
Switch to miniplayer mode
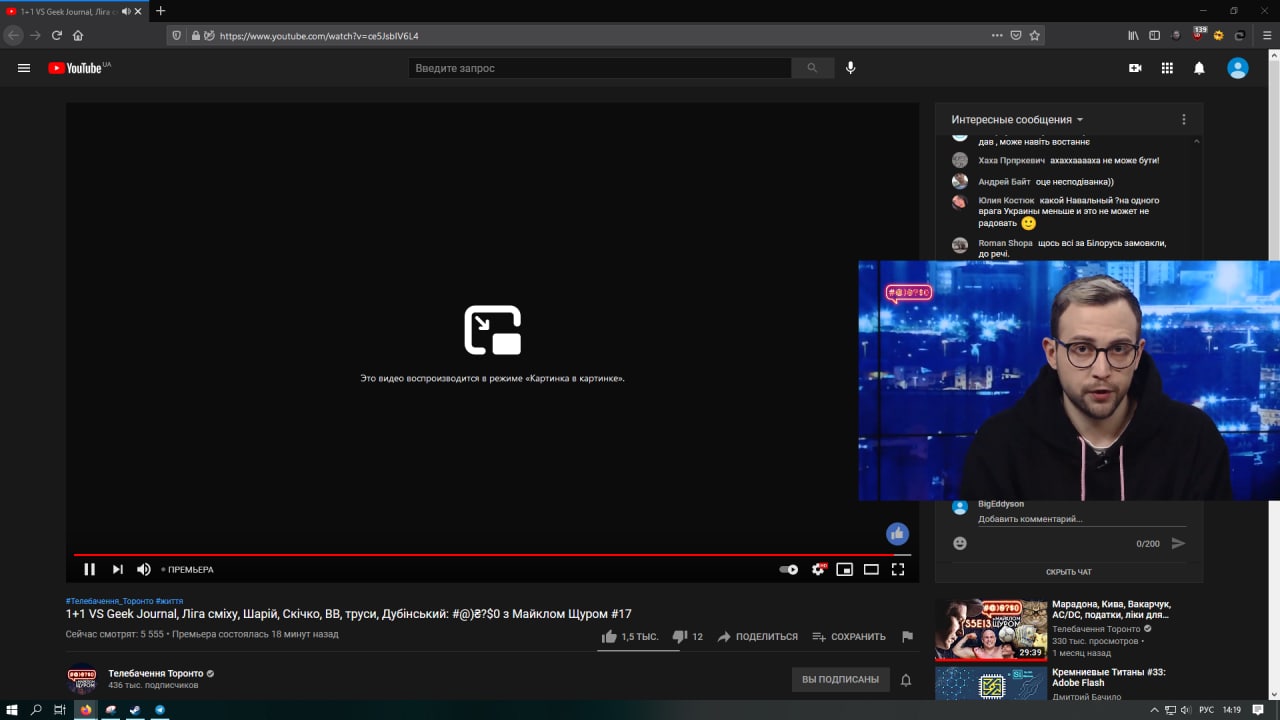click(845, 569)
